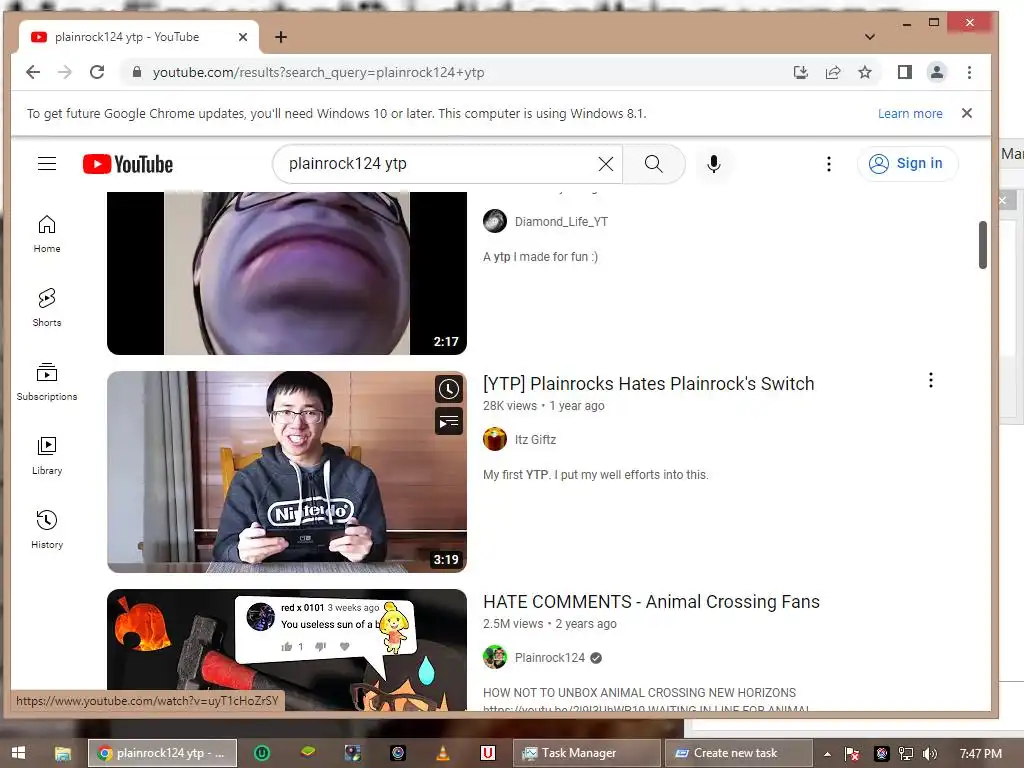Screen dimensions: 1024x768
Task: Run search with magnifier button
Action: (x=653, y=163)
